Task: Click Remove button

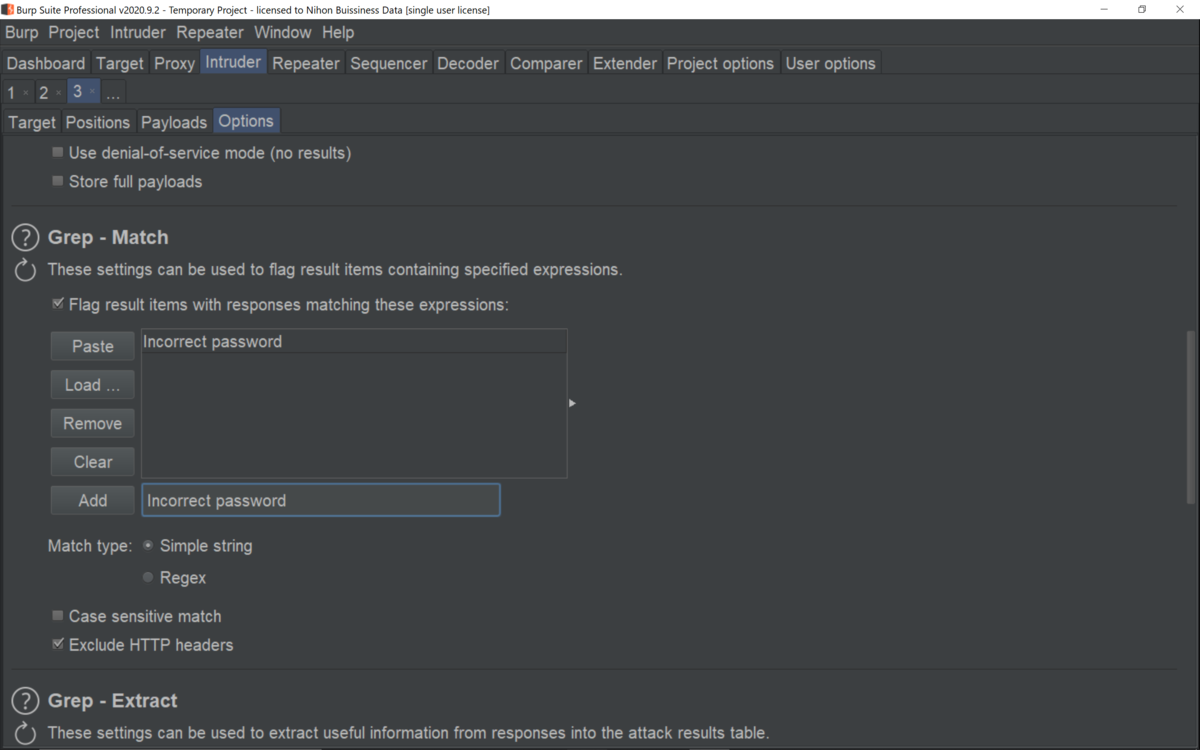Action: click(x=93, y=424)
